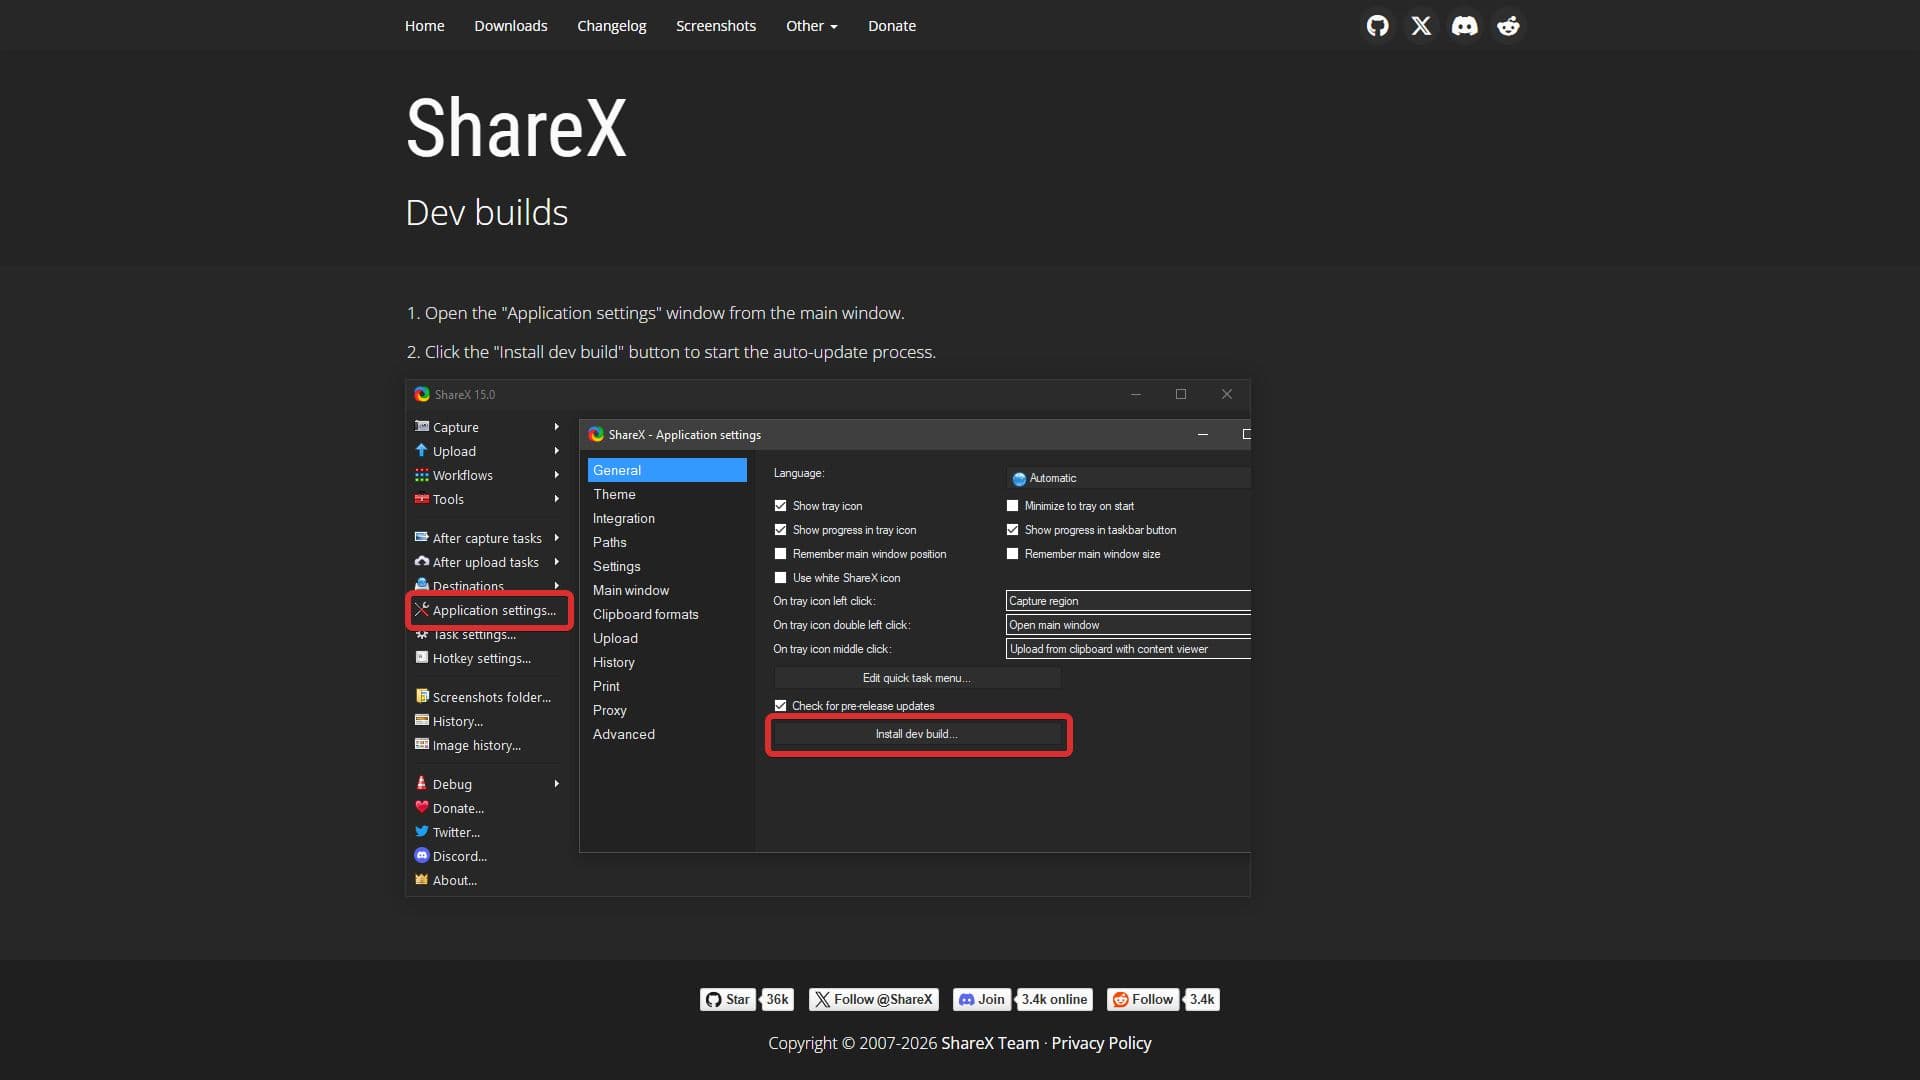Open On tray icon middle click dropdown
This screenshot has height=1080, width=1920.
point(1128,649)
